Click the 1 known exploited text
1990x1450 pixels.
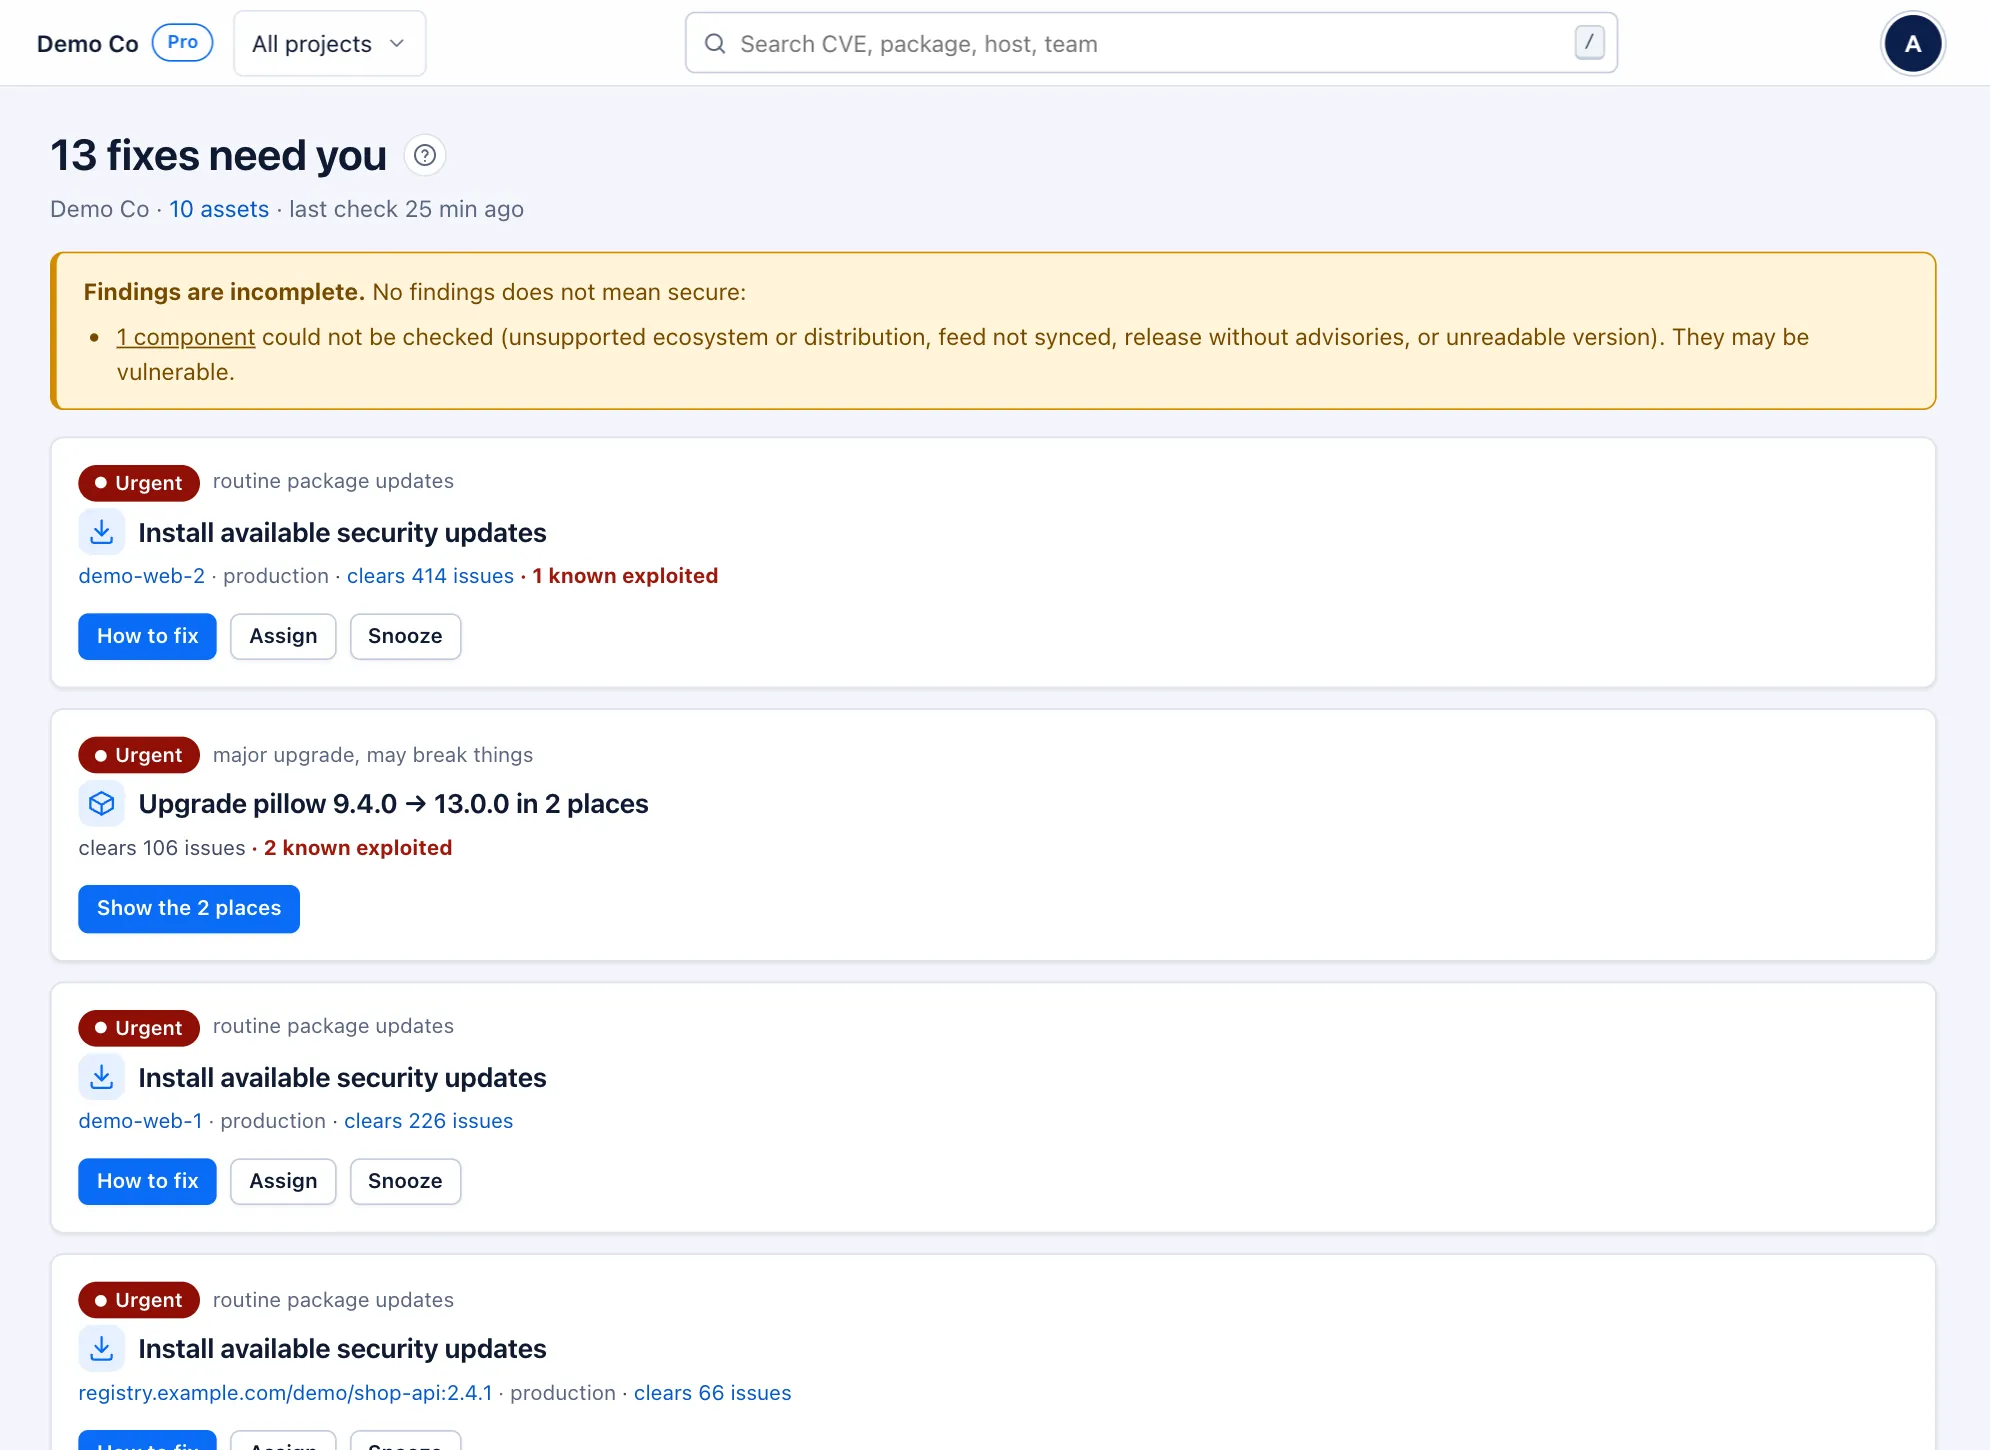pos(625,576)
